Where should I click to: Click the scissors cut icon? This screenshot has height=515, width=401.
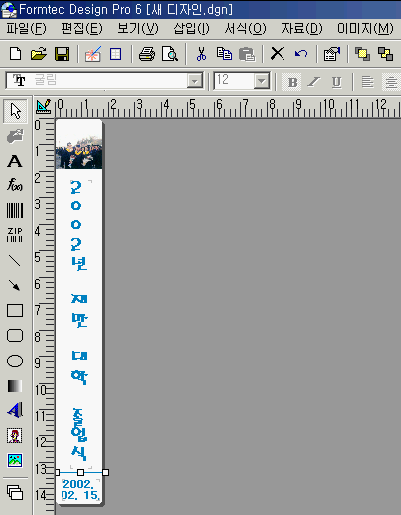point(201,54)
